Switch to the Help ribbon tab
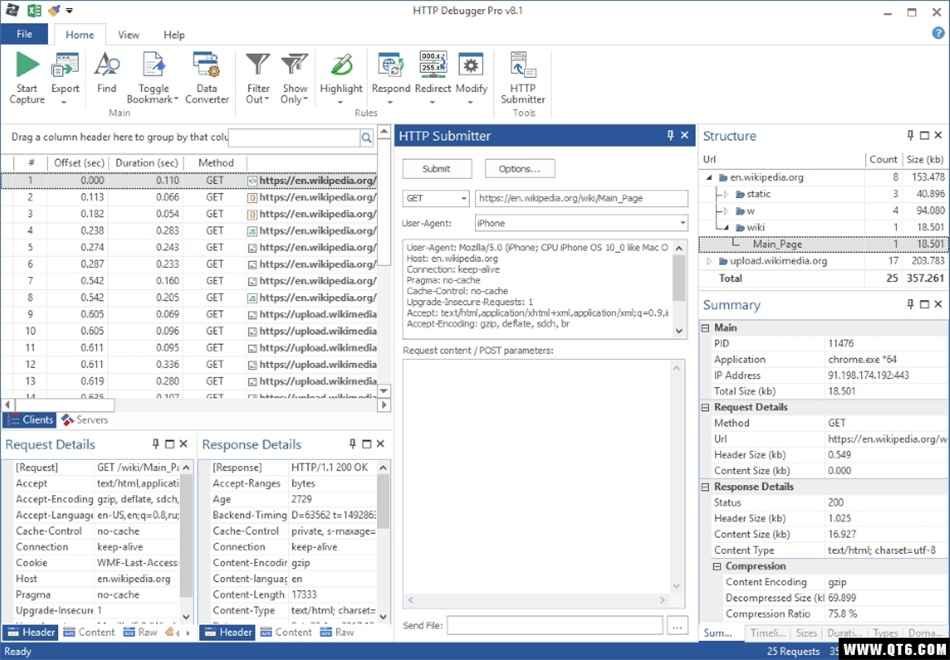 point(174,35)
